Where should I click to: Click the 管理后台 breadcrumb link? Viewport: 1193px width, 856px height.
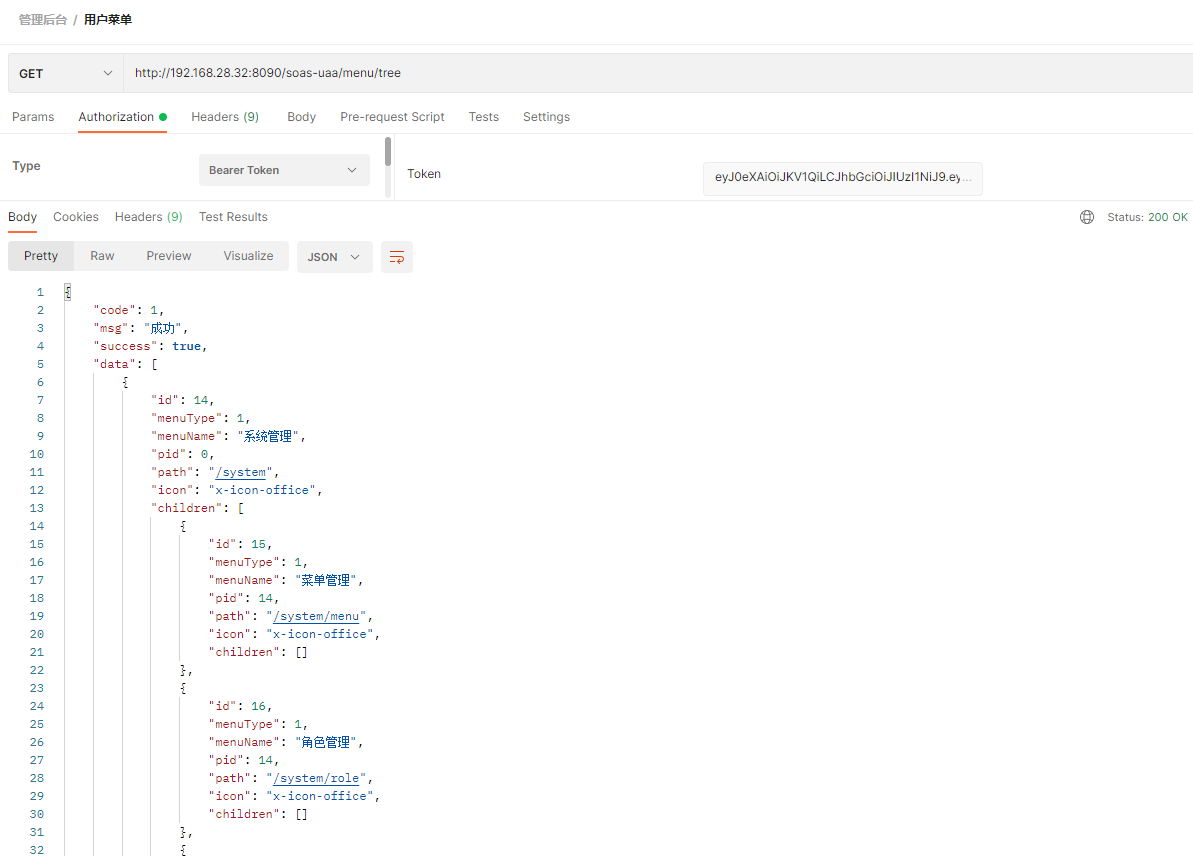[43, 20]
